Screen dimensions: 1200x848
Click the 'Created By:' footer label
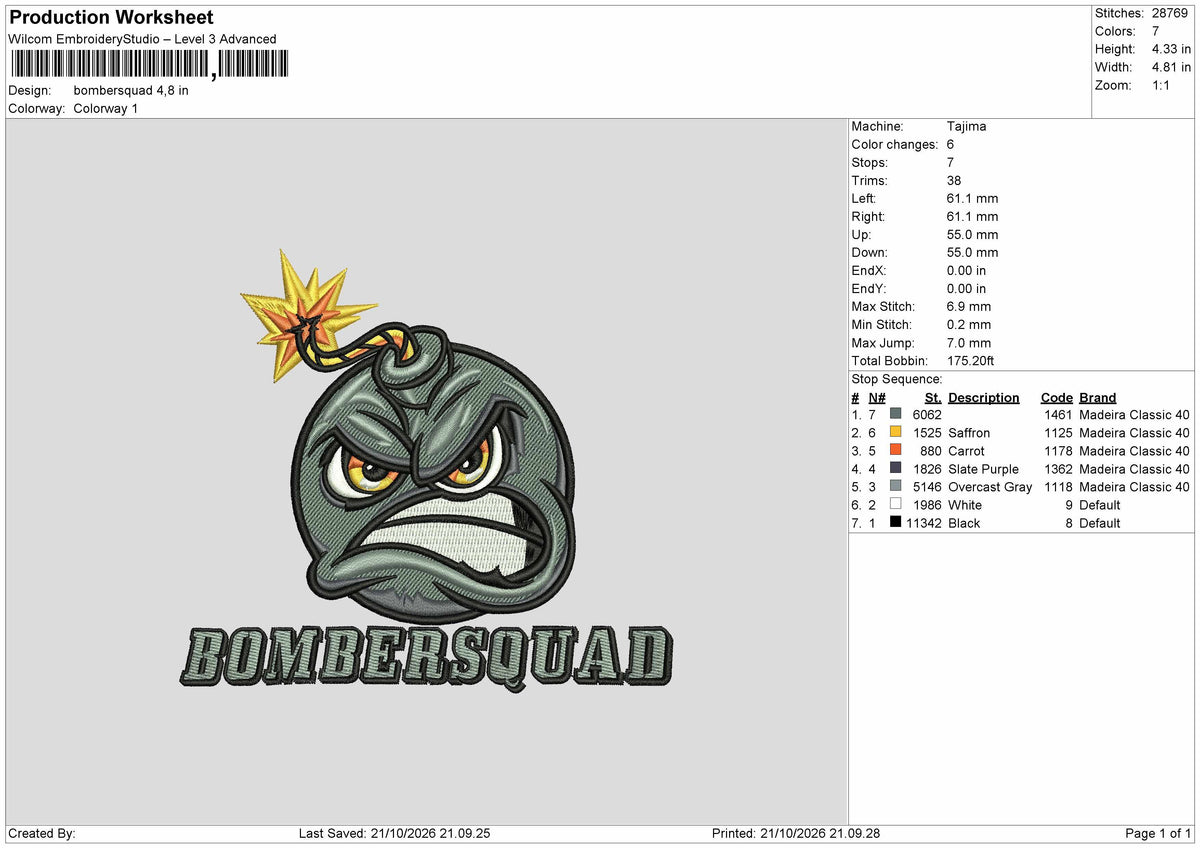42,833
